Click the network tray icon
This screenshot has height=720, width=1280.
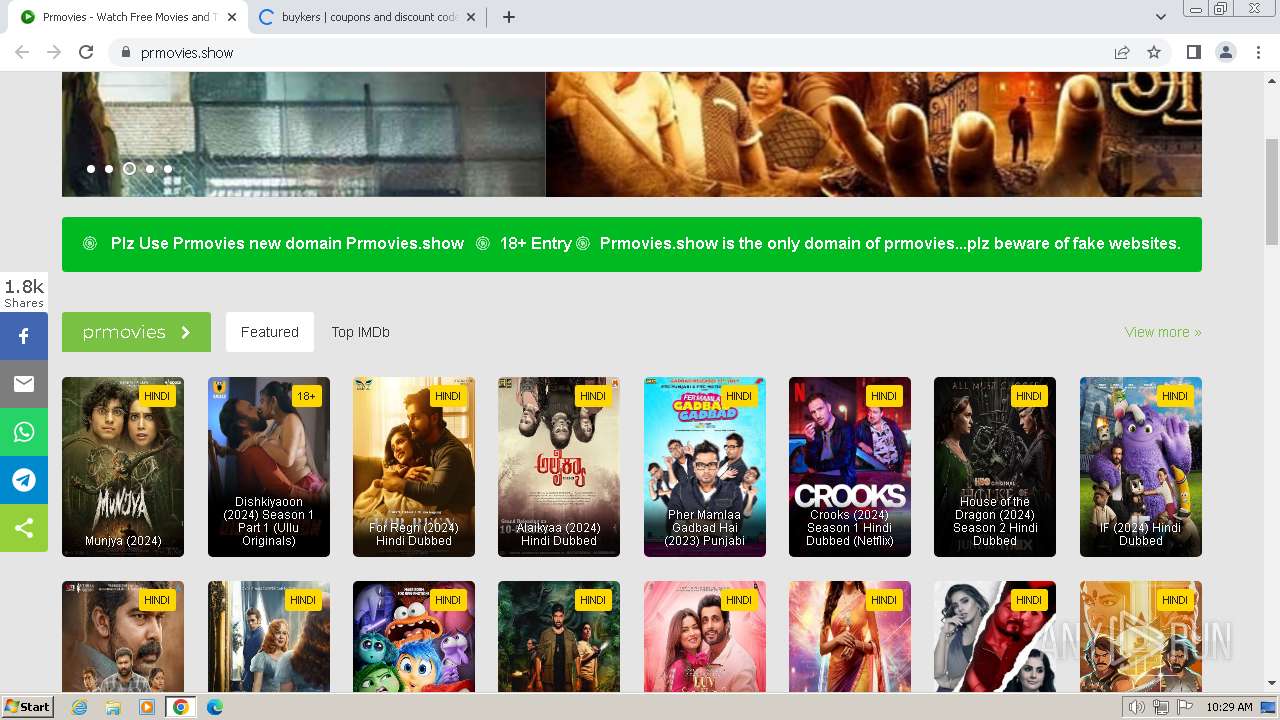click(1161, 707)
